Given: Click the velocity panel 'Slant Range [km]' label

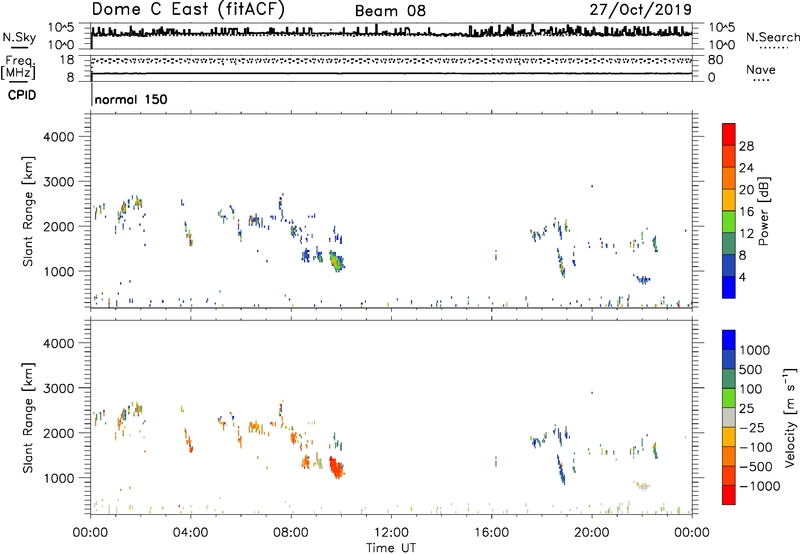Looking at the screenshot, I should coord(28,418).
